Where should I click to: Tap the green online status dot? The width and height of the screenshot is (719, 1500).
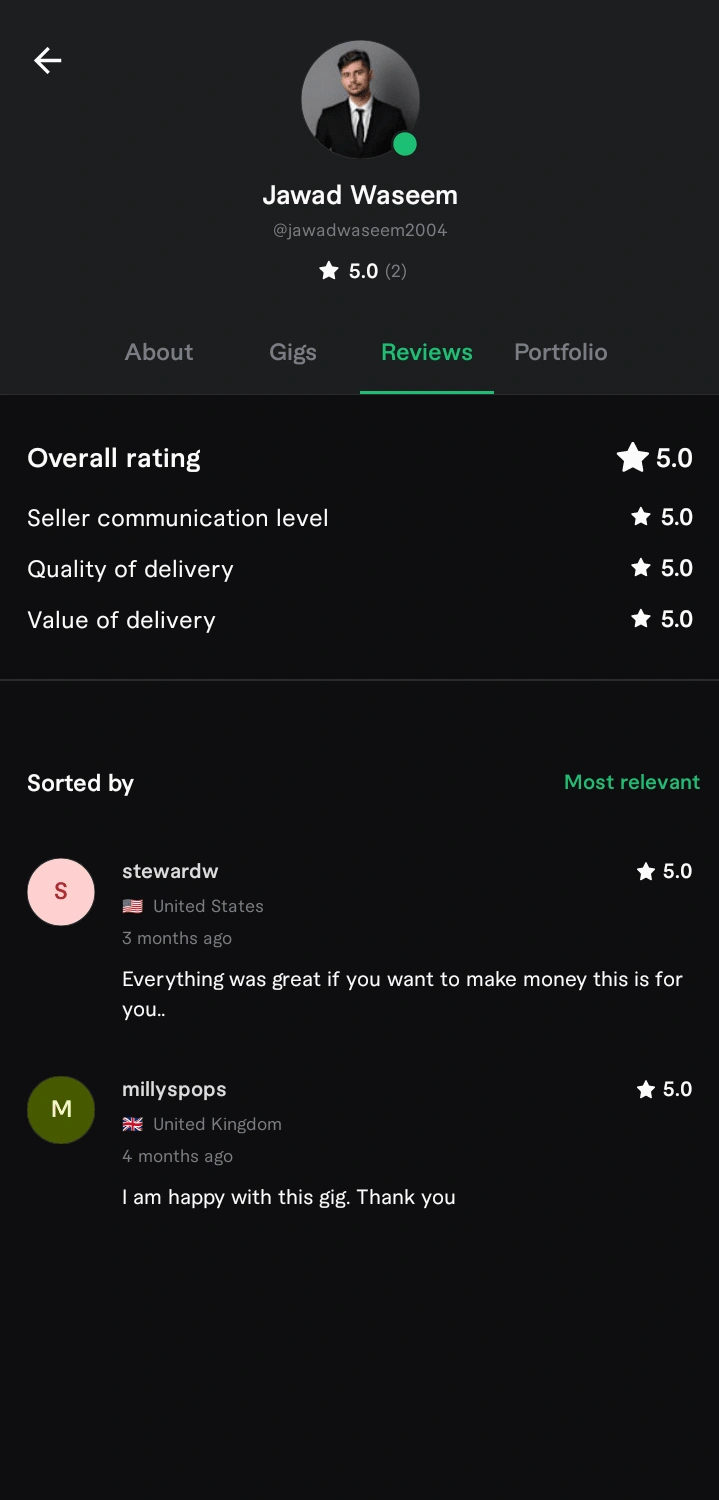click(x=404, y=144)
